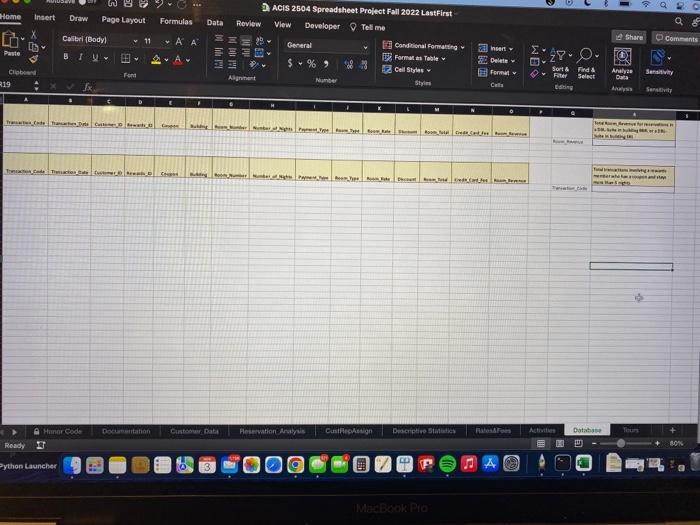This screenshot has width=700, height=525.
Task: Open the Data ribbon tab
Action: 215,23
